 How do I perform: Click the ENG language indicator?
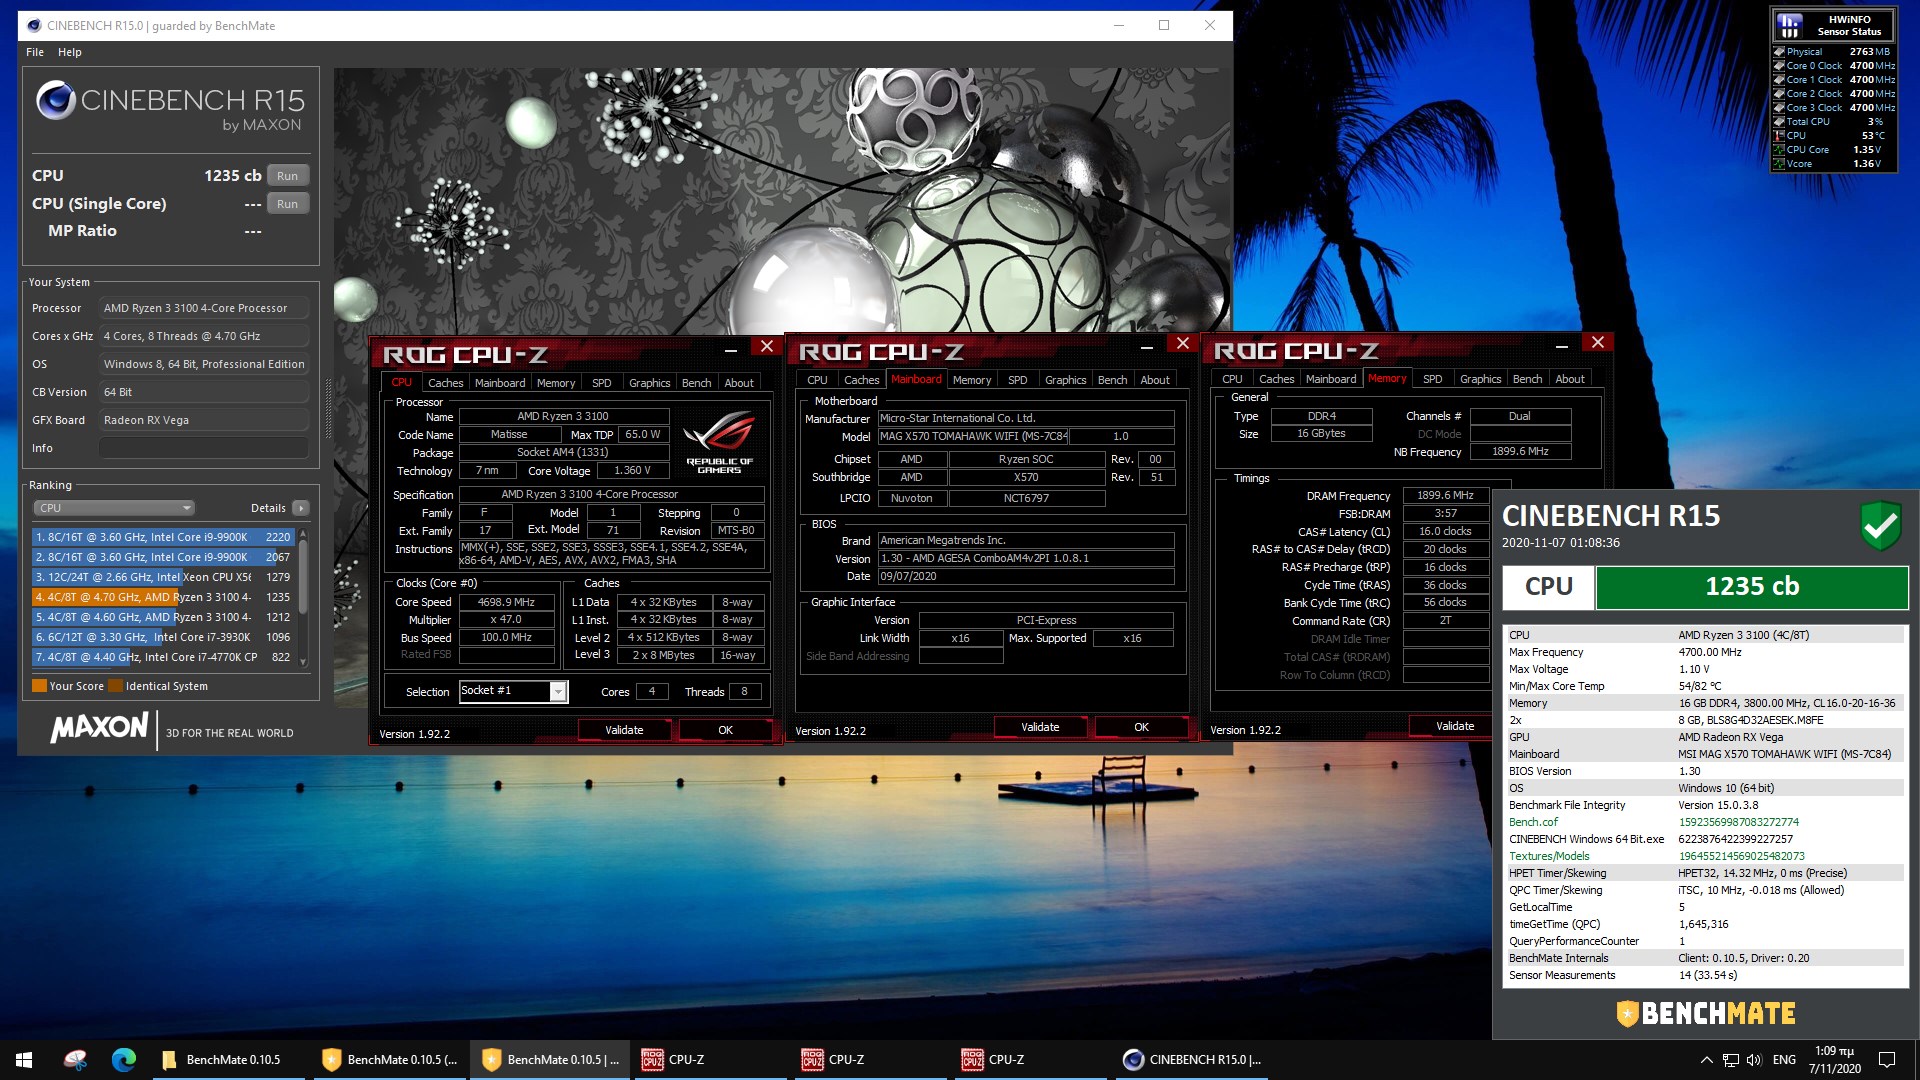point(1784,1060)
